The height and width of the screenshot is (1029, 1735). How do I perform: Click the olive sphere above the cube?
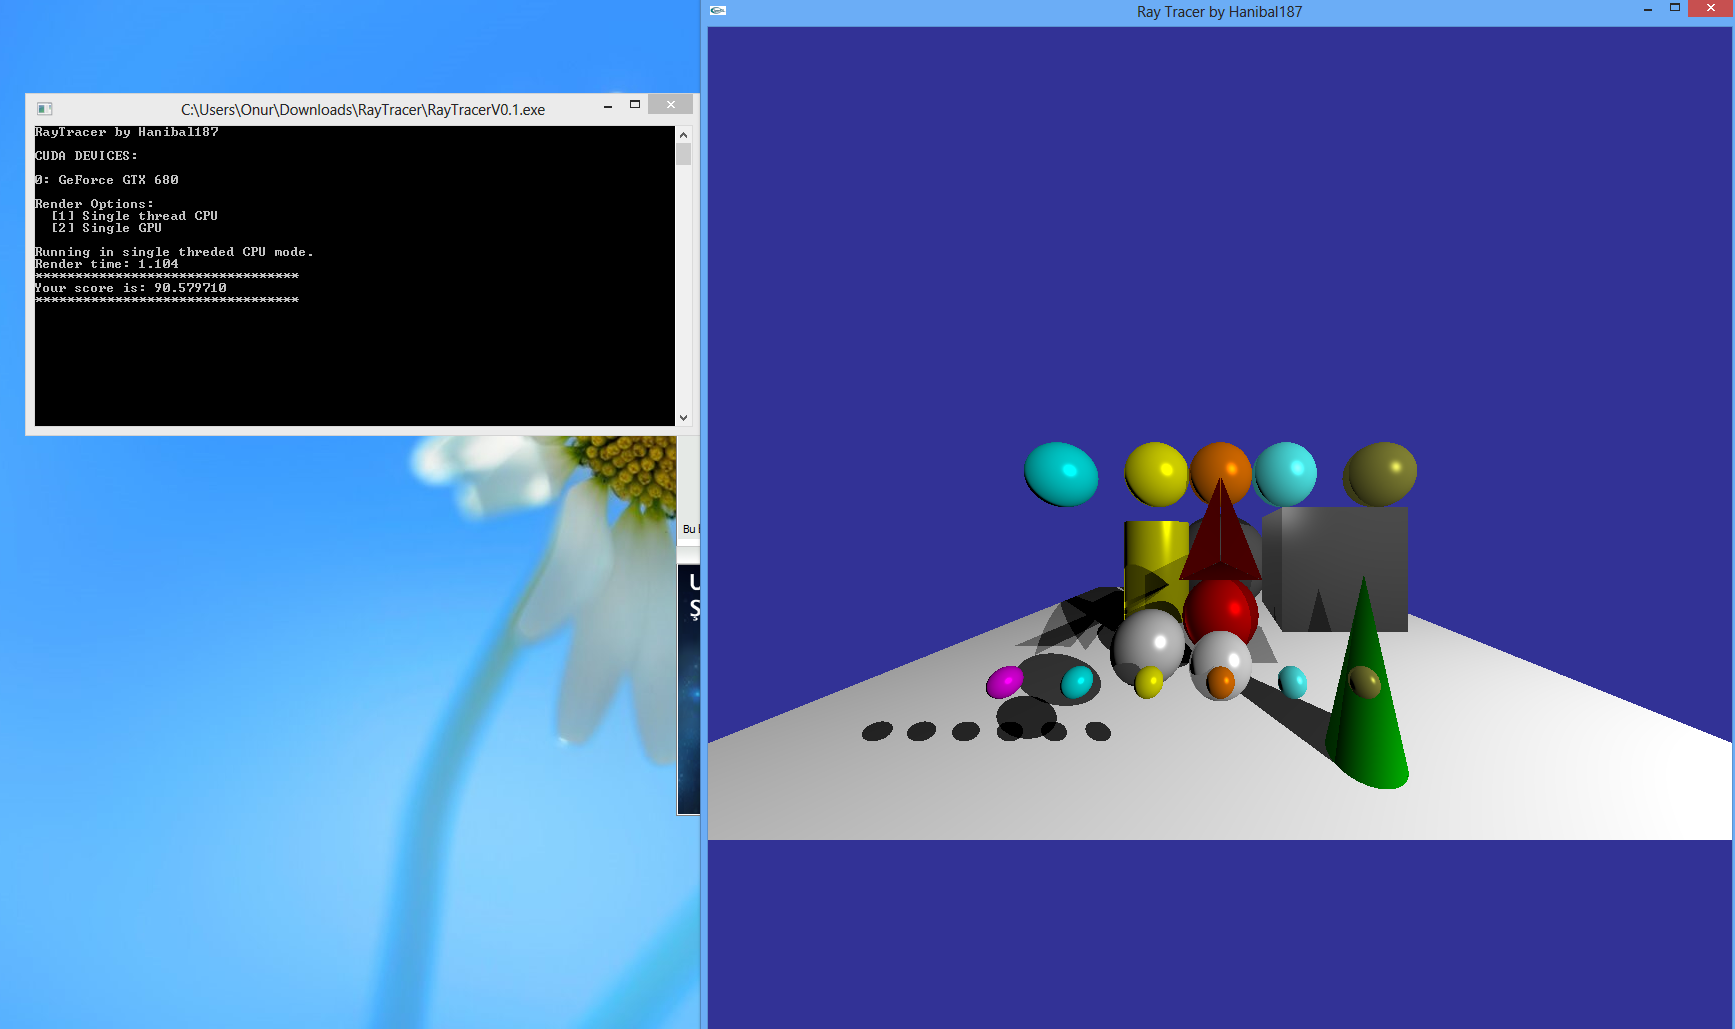pos(1381,474)
